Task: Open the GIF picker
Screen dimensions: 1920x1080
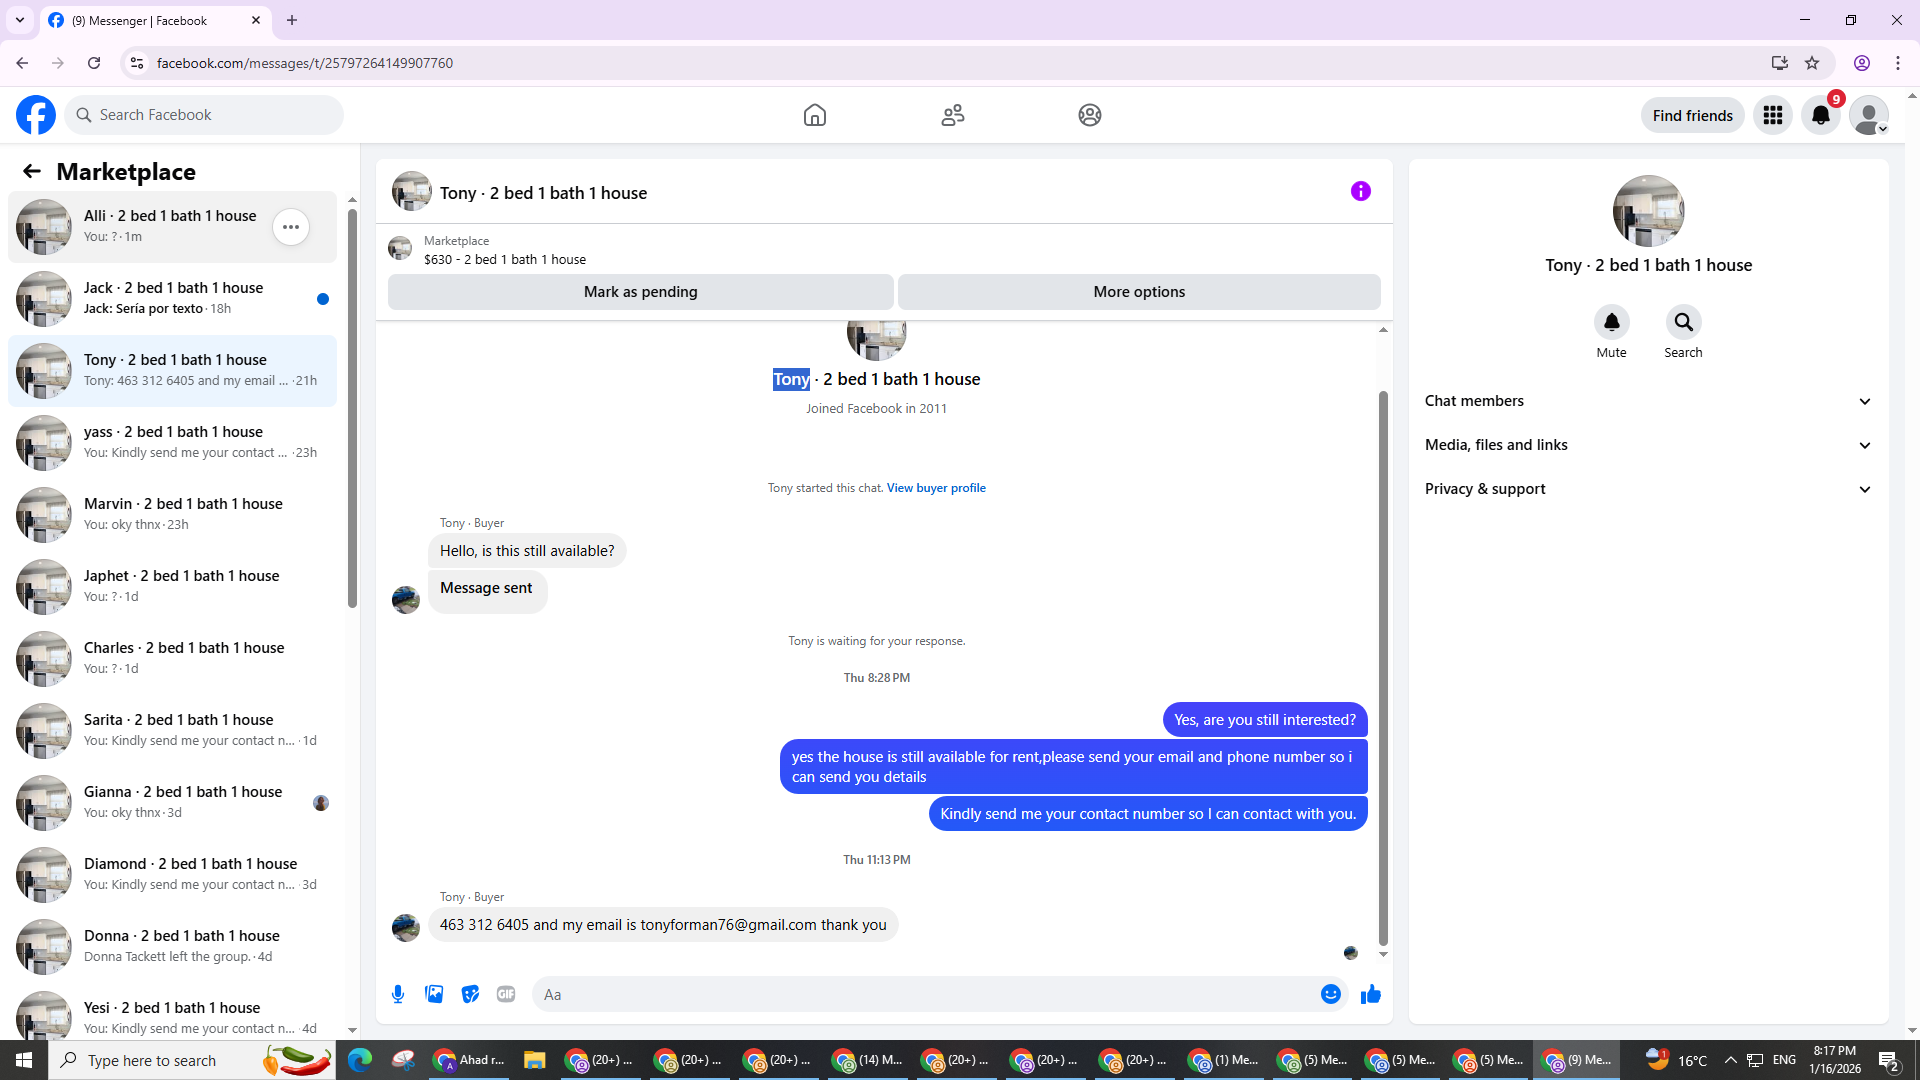Action: tap(506, 994)
